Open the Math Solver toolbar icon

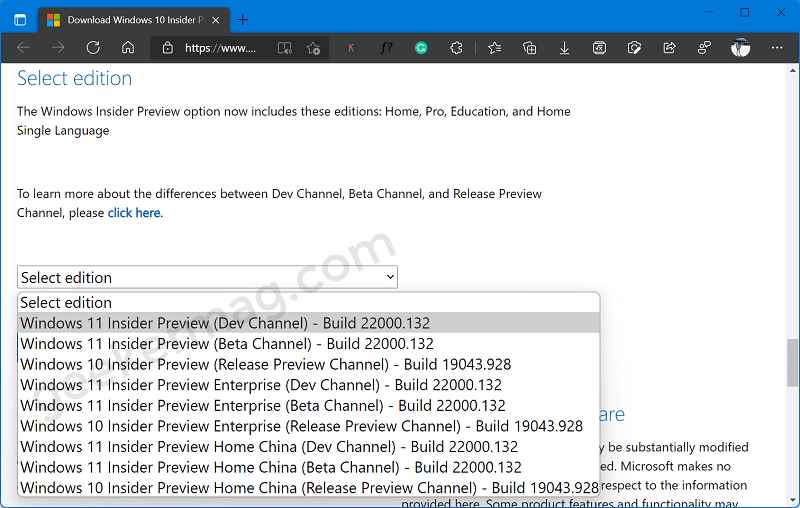[x=599, y=48]
